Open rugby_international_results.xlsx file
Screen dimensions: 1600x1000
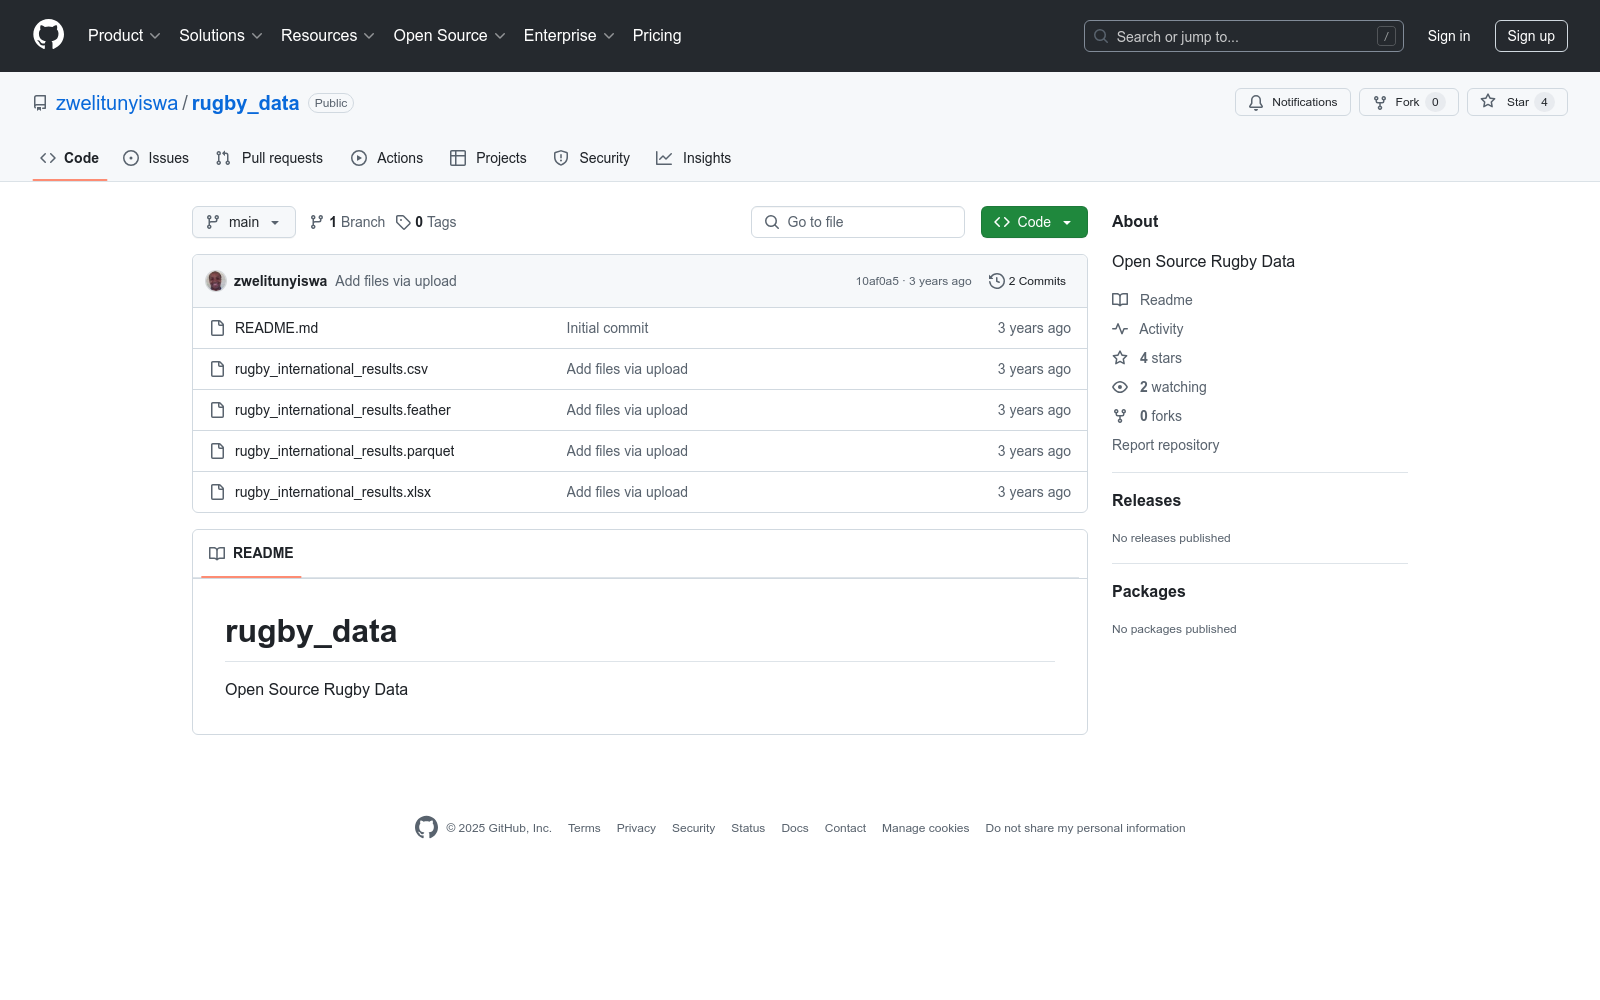333,492
